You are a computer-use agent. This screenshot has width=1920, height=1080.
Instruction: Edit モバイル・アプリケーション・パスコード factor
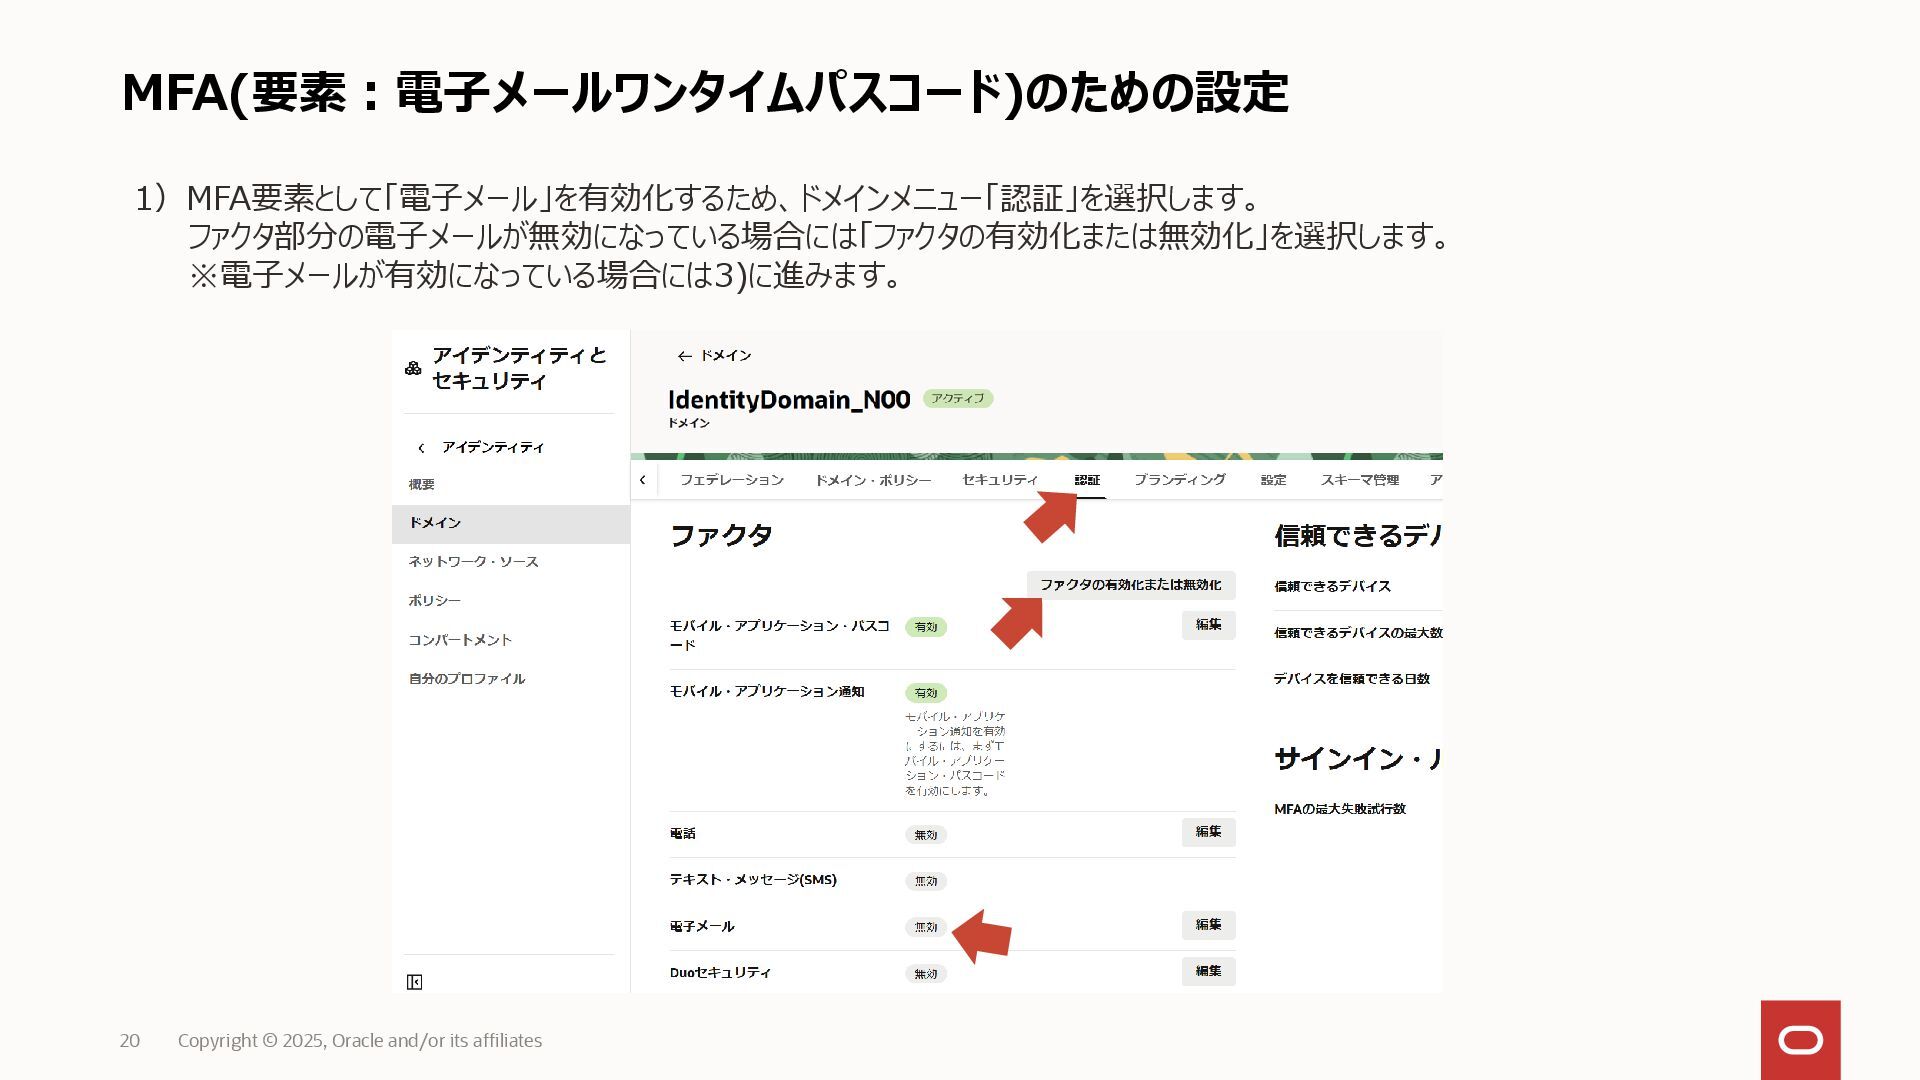(1209, 625)
